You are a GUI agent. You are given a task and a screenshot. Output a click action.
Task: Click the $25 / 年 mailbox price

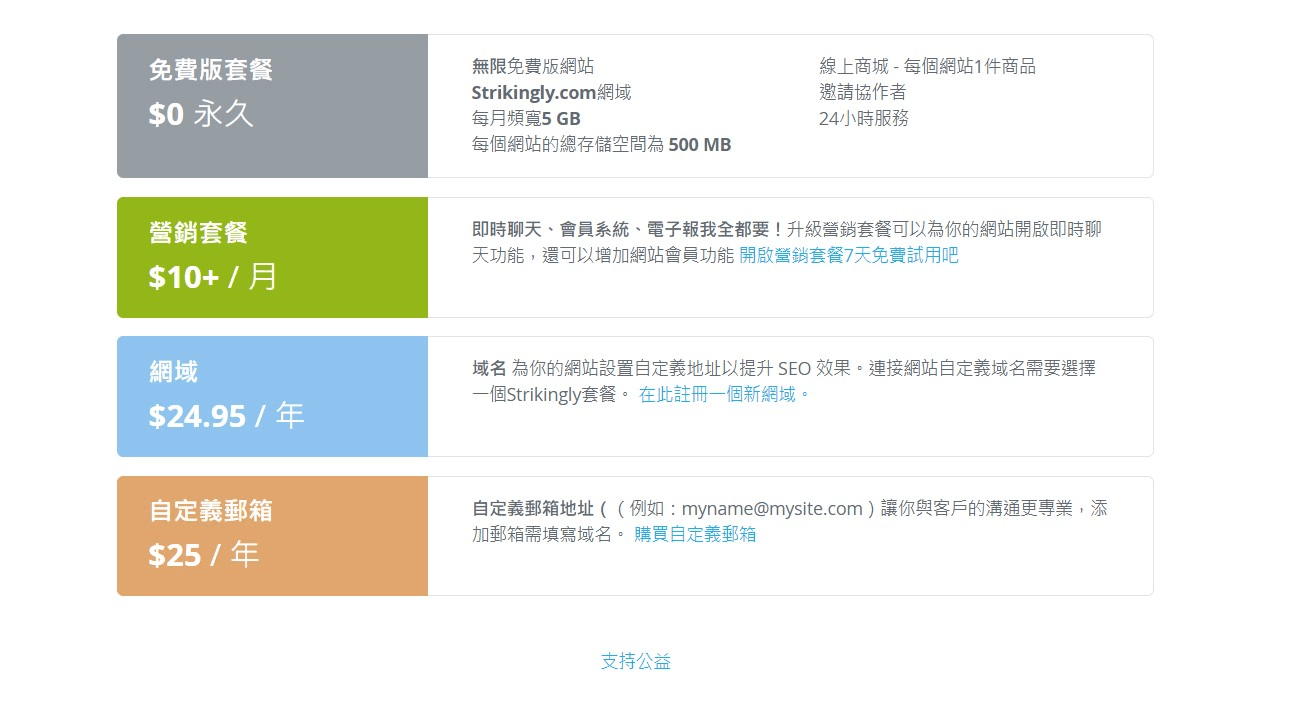point(204,555)
